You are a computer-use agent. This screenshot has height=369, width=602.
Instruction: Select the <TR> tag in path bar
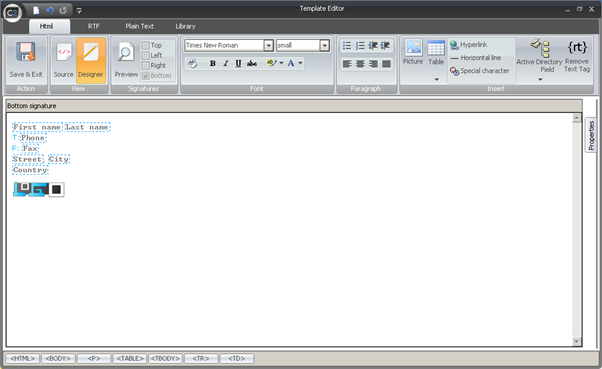[201, 359]
